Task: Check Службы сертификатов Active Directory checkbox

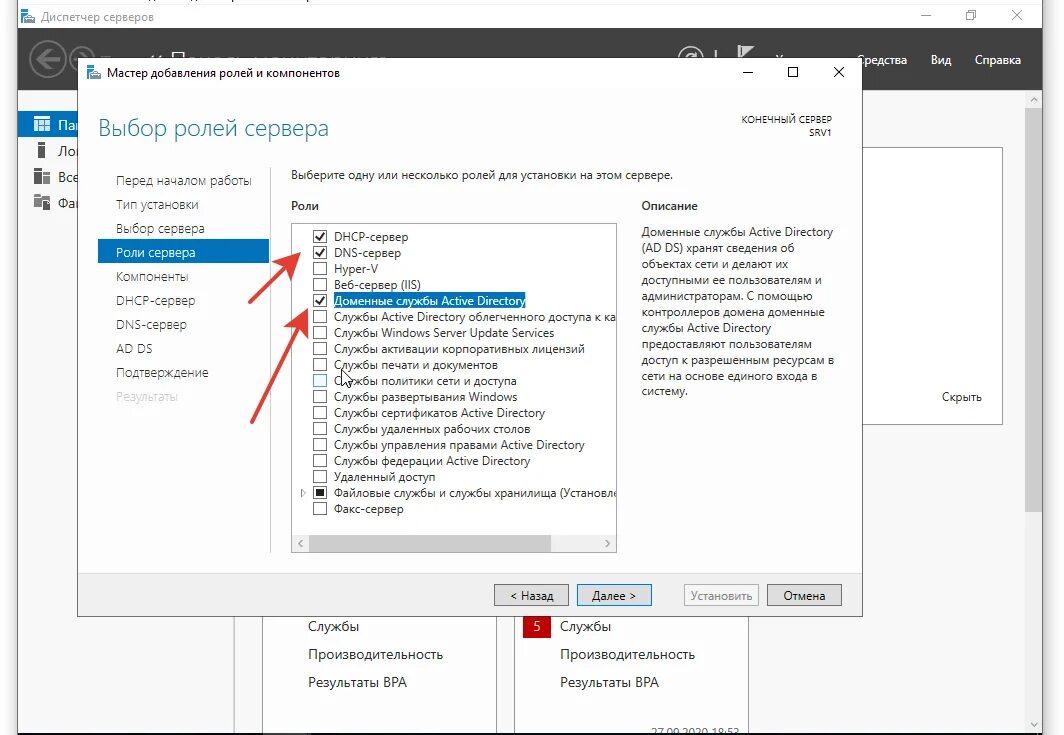Action: coord(320,413)
